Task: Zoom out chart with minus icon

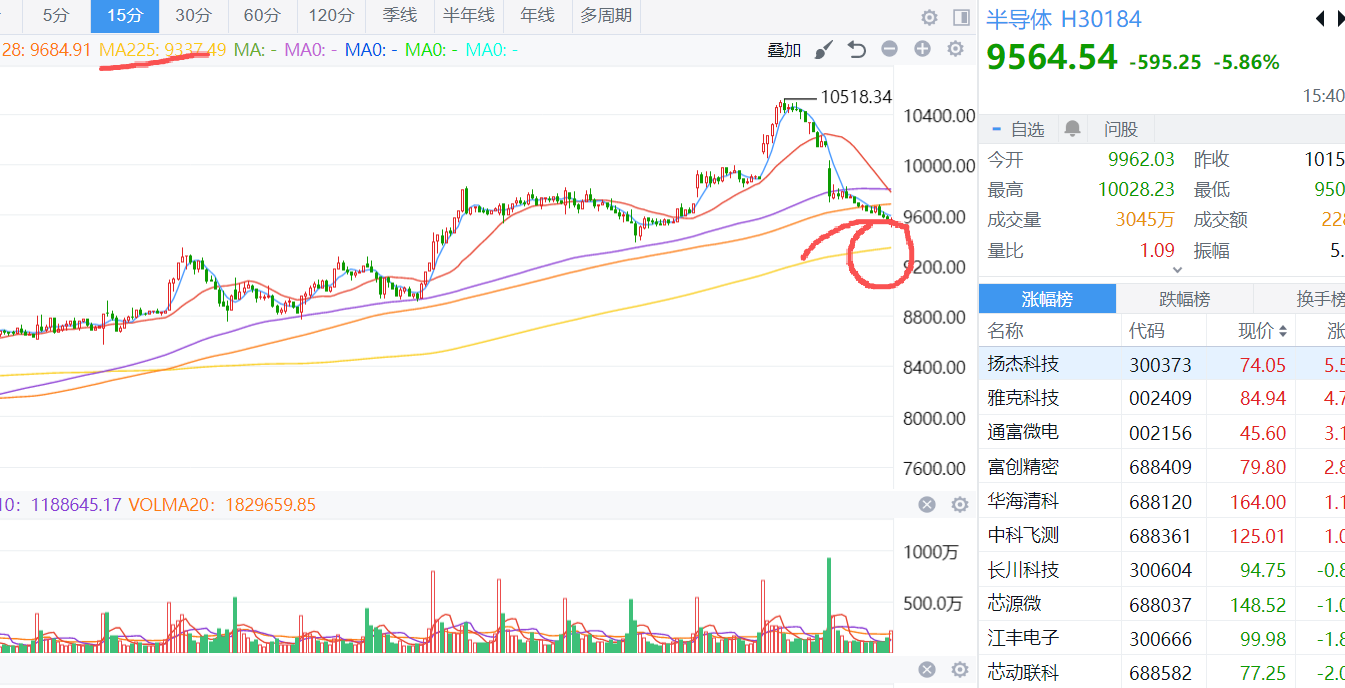Action: click(x=889, y=49)
